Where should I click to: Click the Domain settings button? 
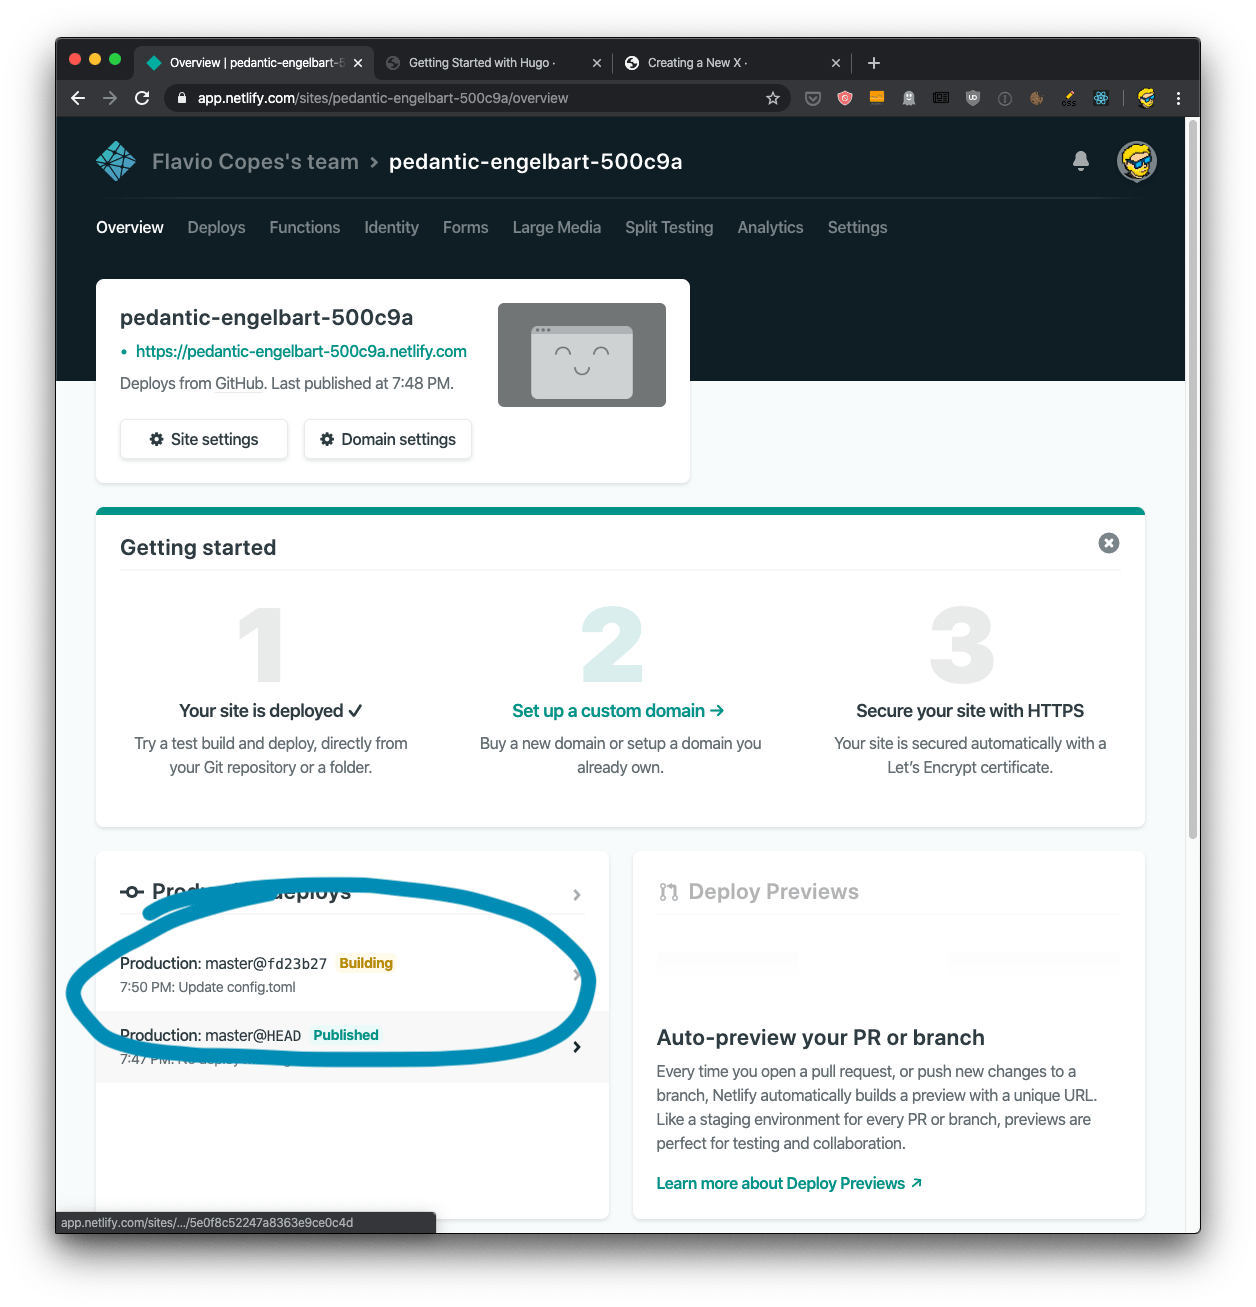(x=388, y=439)
